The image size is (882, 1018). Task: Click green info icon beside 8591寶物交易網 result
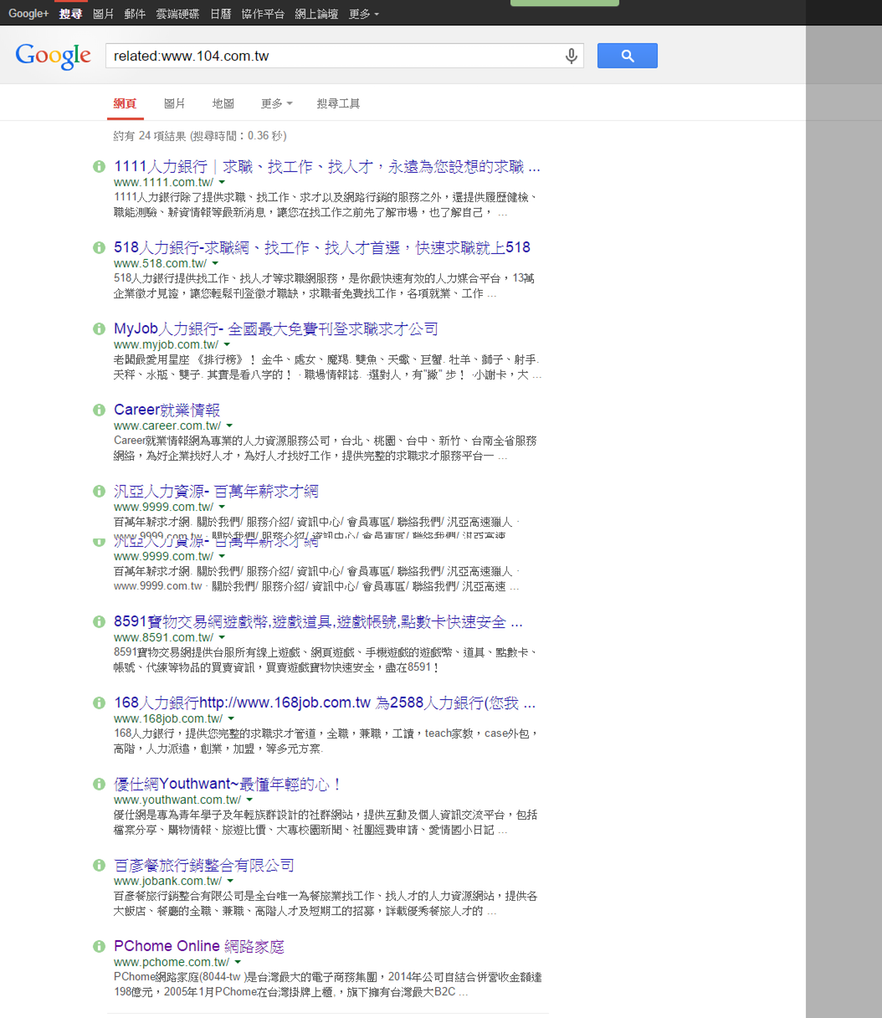tap(99, 622)
